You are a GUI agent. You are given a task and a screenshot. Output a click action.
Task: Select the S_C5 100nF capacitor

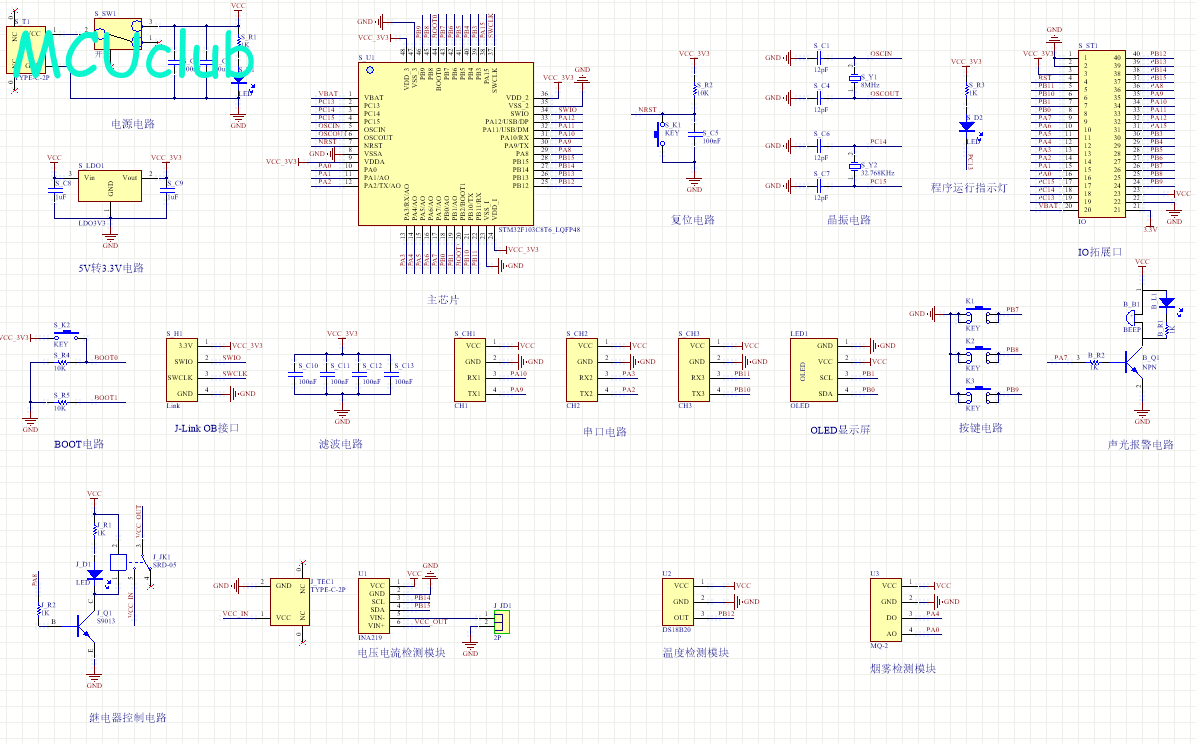(x=695, y=134)
